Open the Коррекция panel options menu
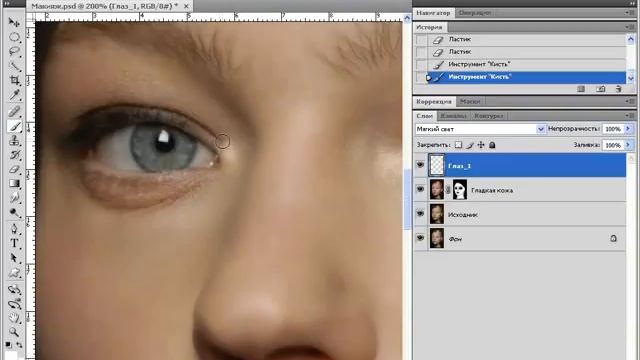 point(629,101)
